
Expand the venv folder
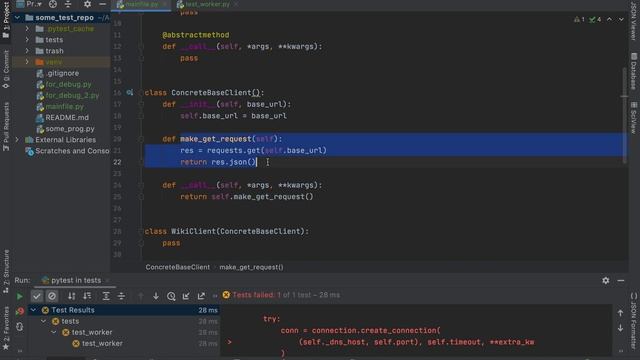tap(27, 62)
